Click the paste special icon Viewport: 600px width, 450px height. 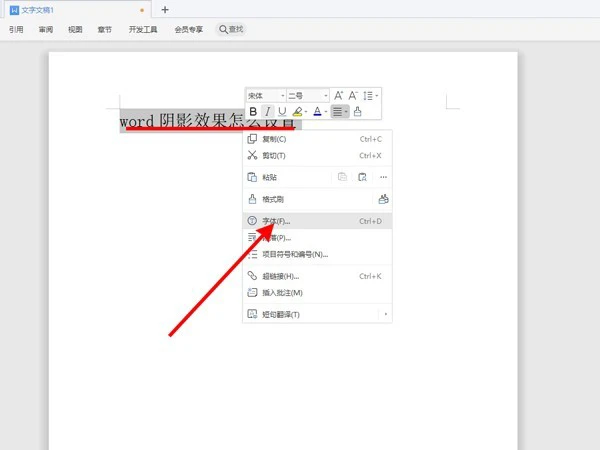point(362,177)
